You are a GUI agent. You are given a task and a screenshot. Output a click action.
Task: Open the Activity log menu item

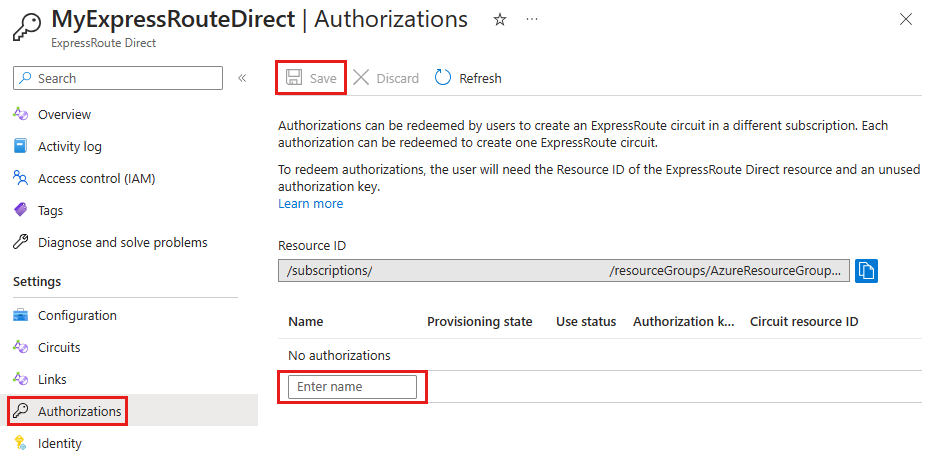click(x=69, y=146)
